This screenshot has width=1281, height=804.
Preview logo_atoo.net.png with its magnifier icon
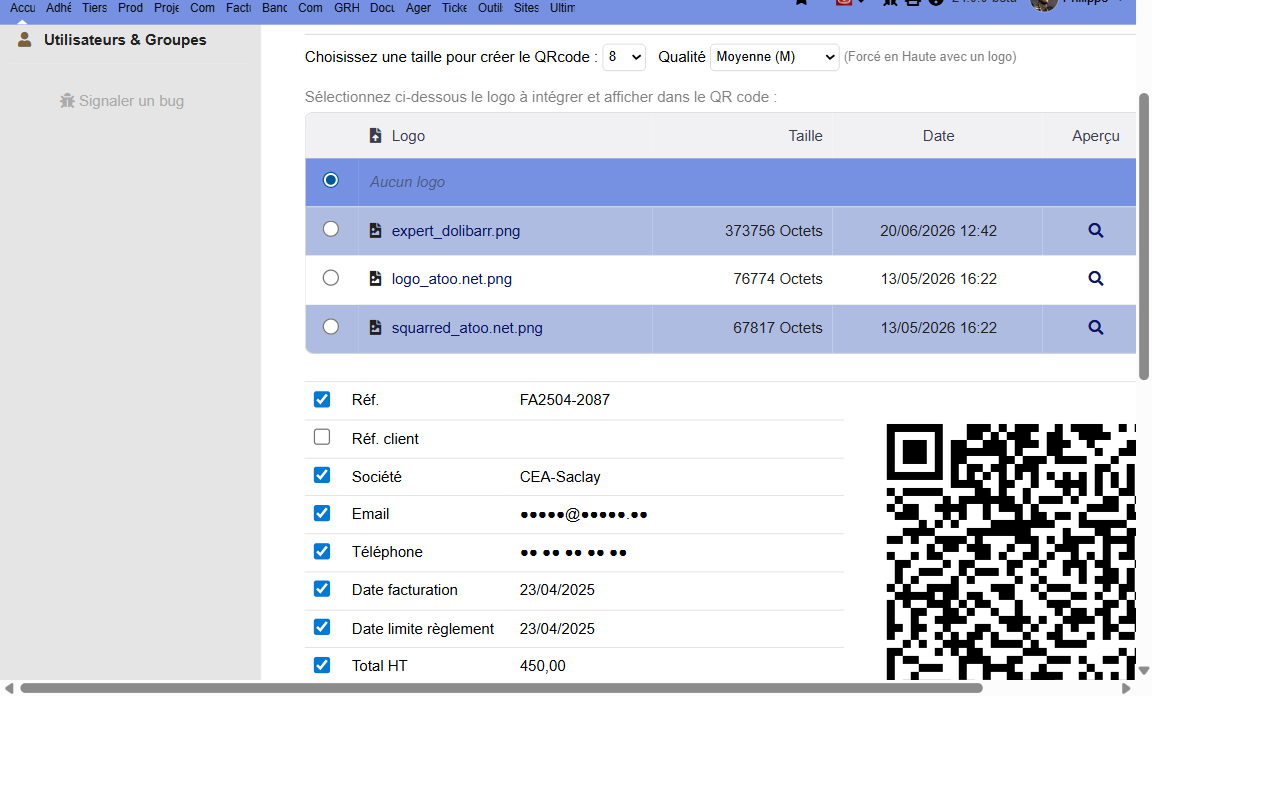(1096, 279)
